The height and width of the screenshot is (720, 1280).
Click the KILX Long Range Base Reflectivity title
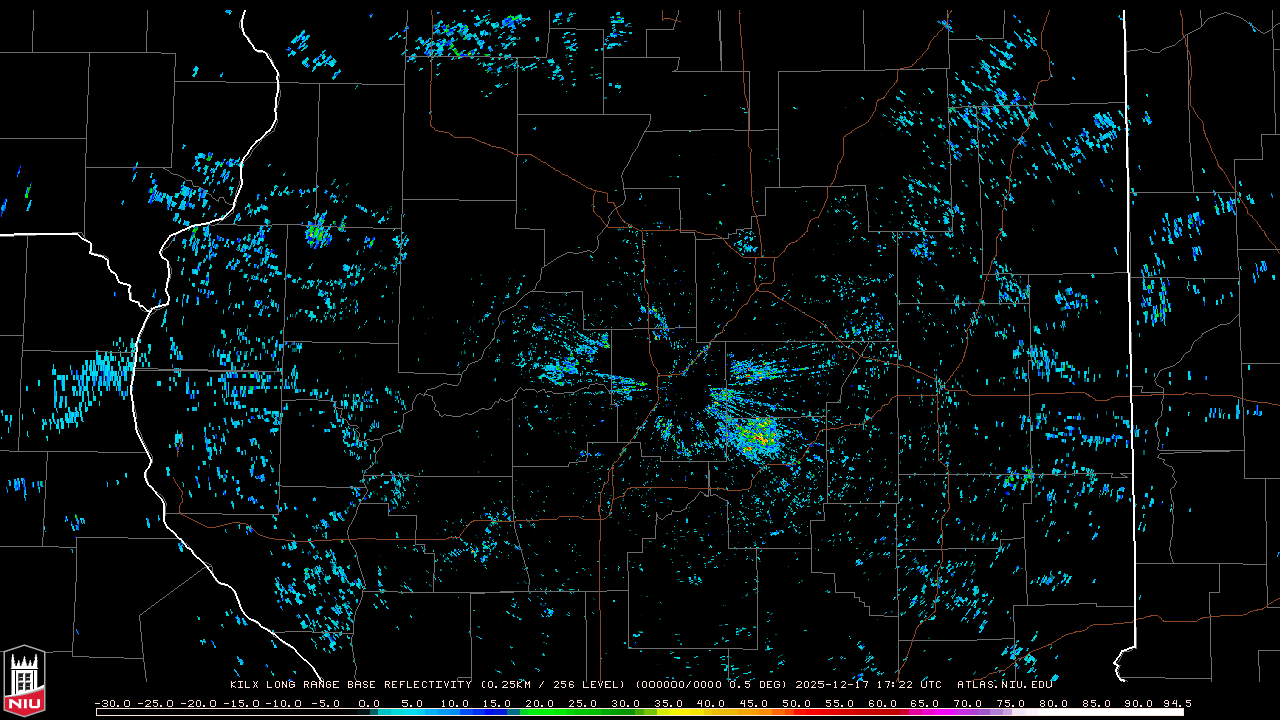pos(350,685)
